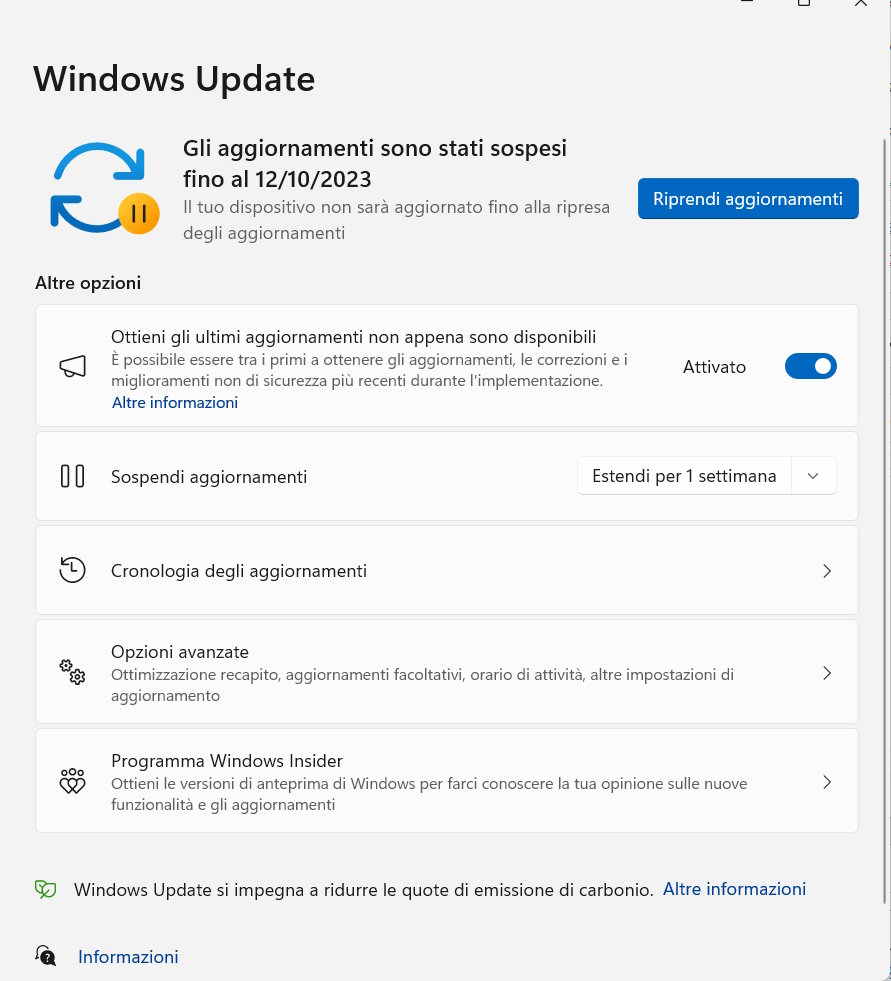The width and height of the screenshot is (891, 981).
Task: Open the Informazioni help link
Action: [x=128, y=957]
